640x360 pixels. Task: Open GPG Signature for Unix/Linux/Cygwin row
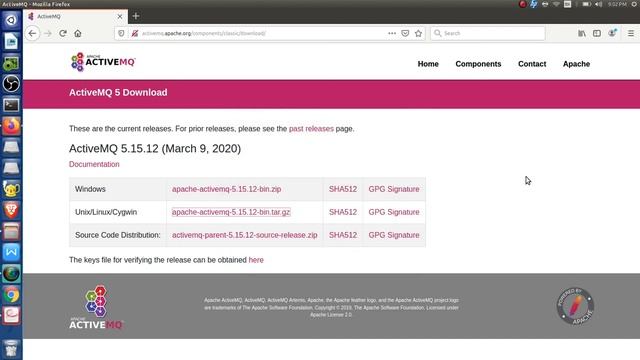click(394, 212)
